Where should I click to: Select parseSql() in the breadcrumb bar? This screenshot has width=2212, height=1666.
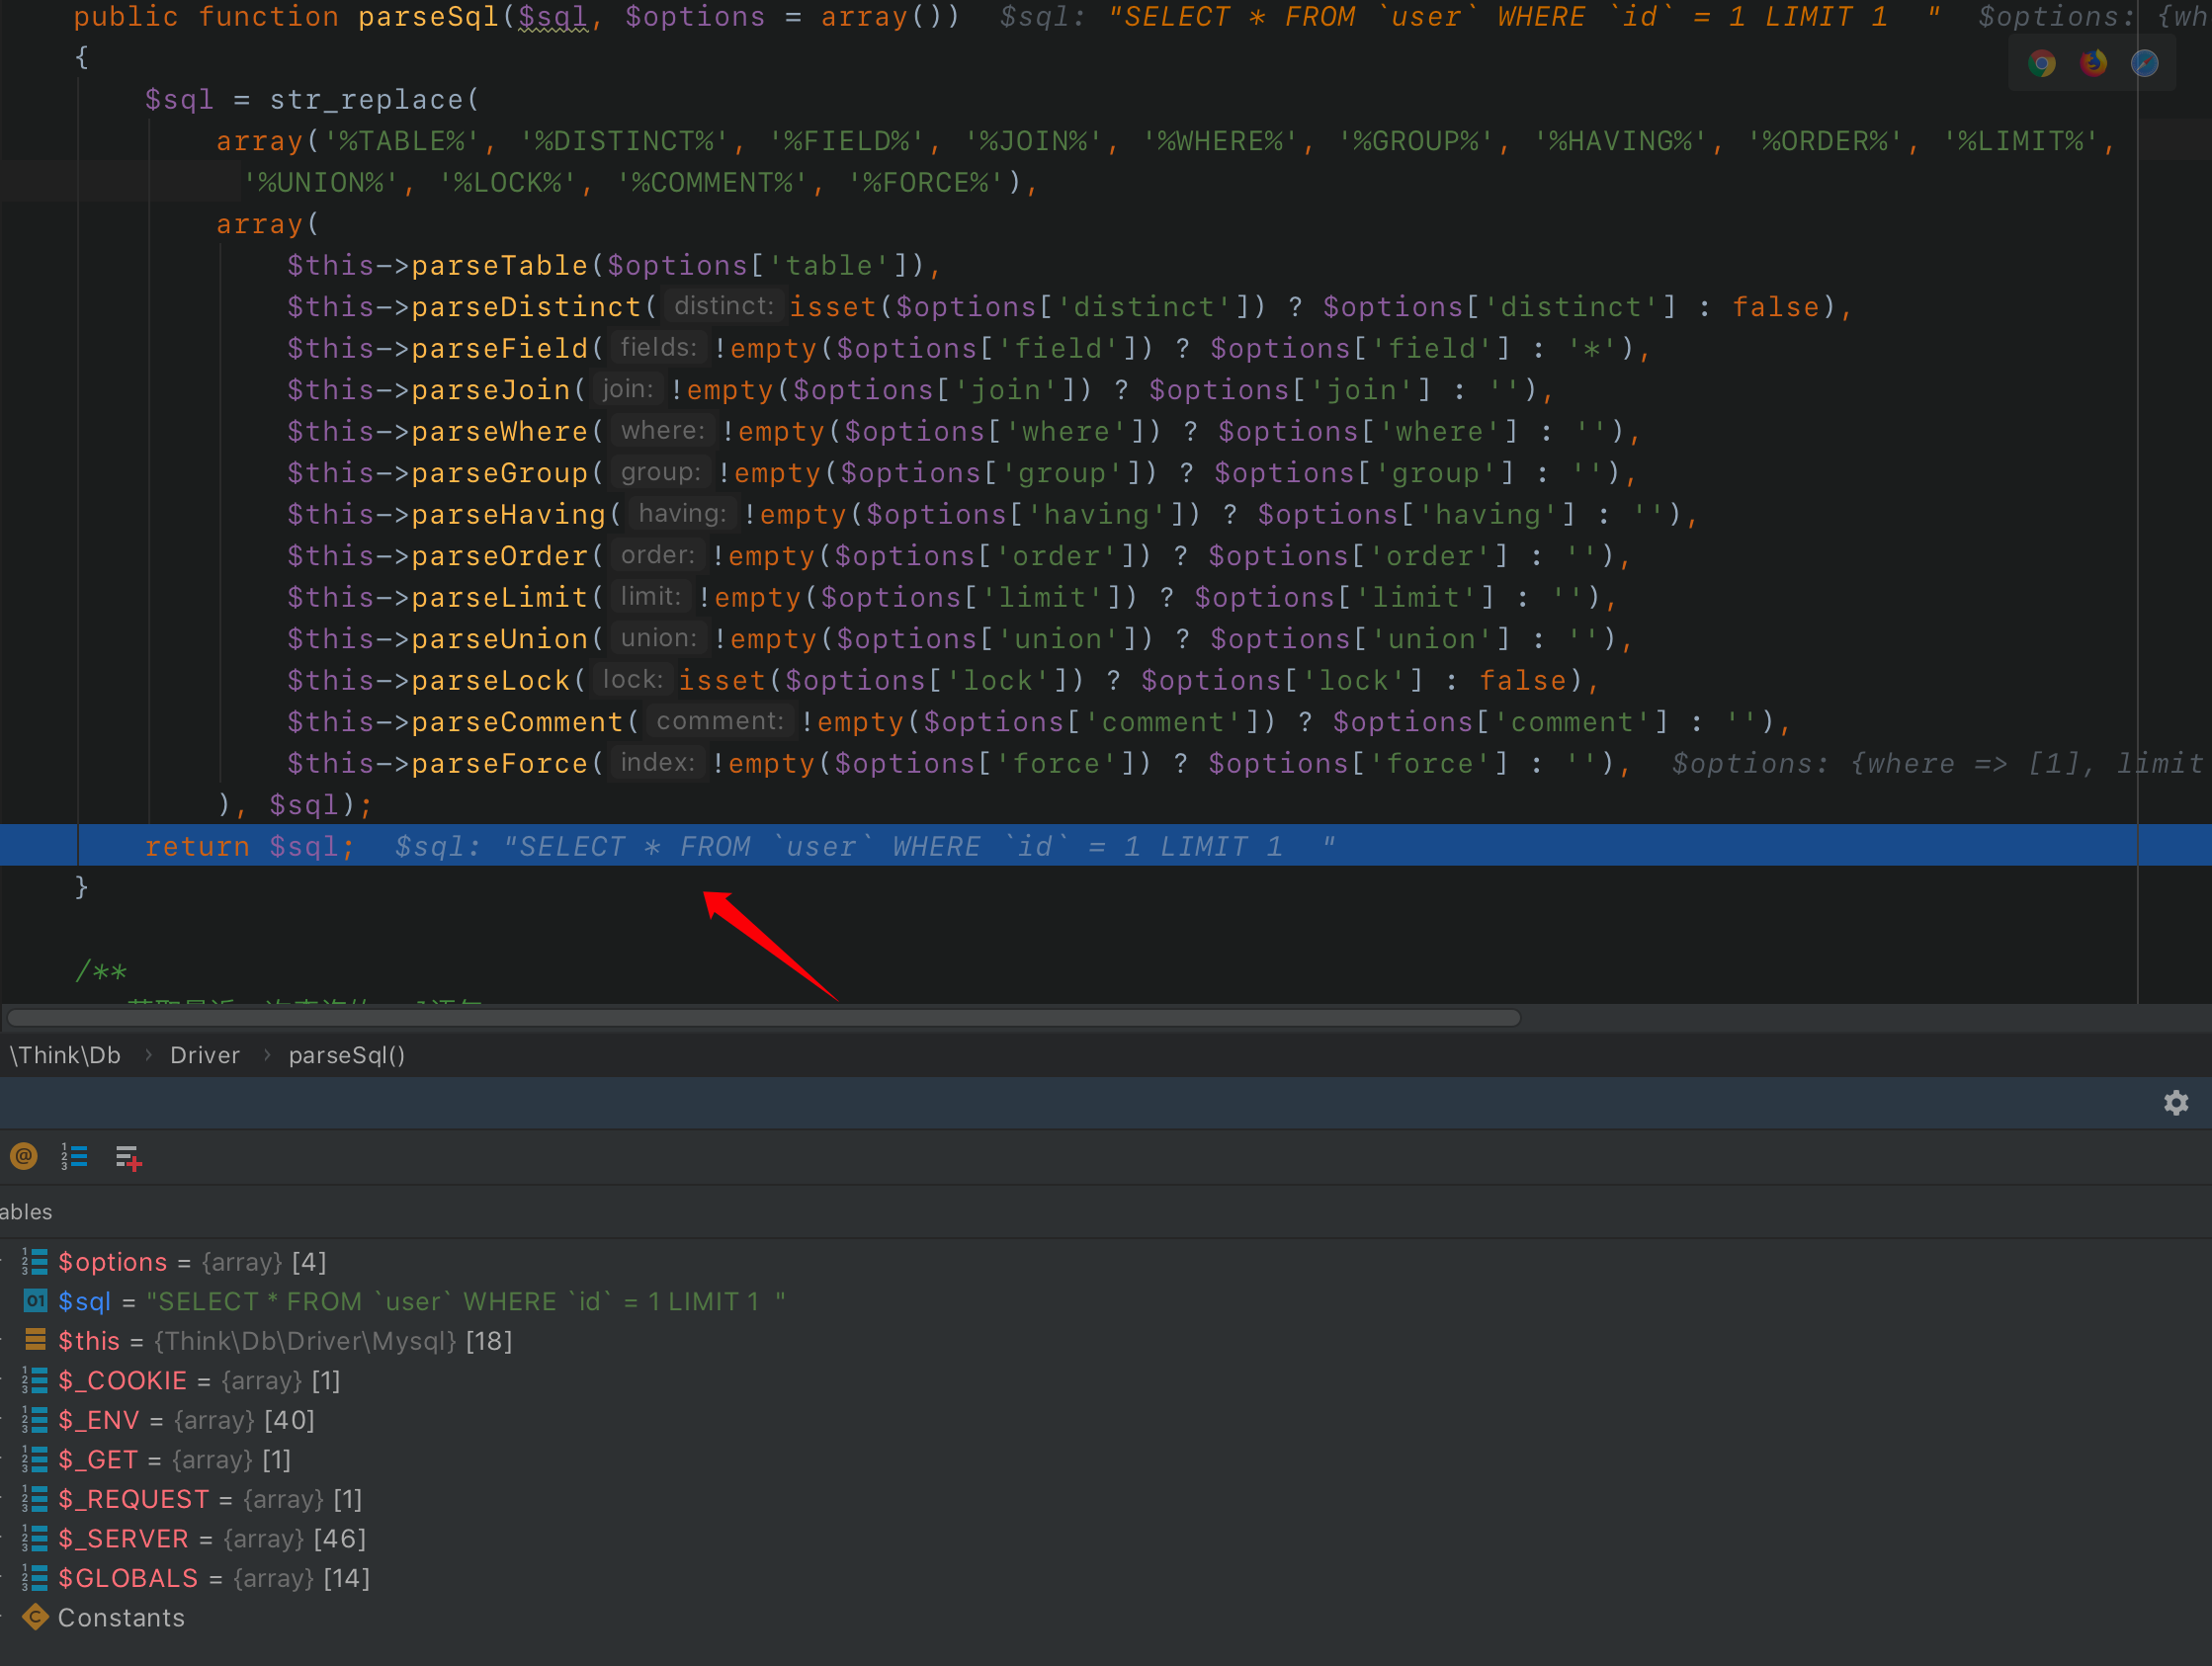[x=347, y=1054]
